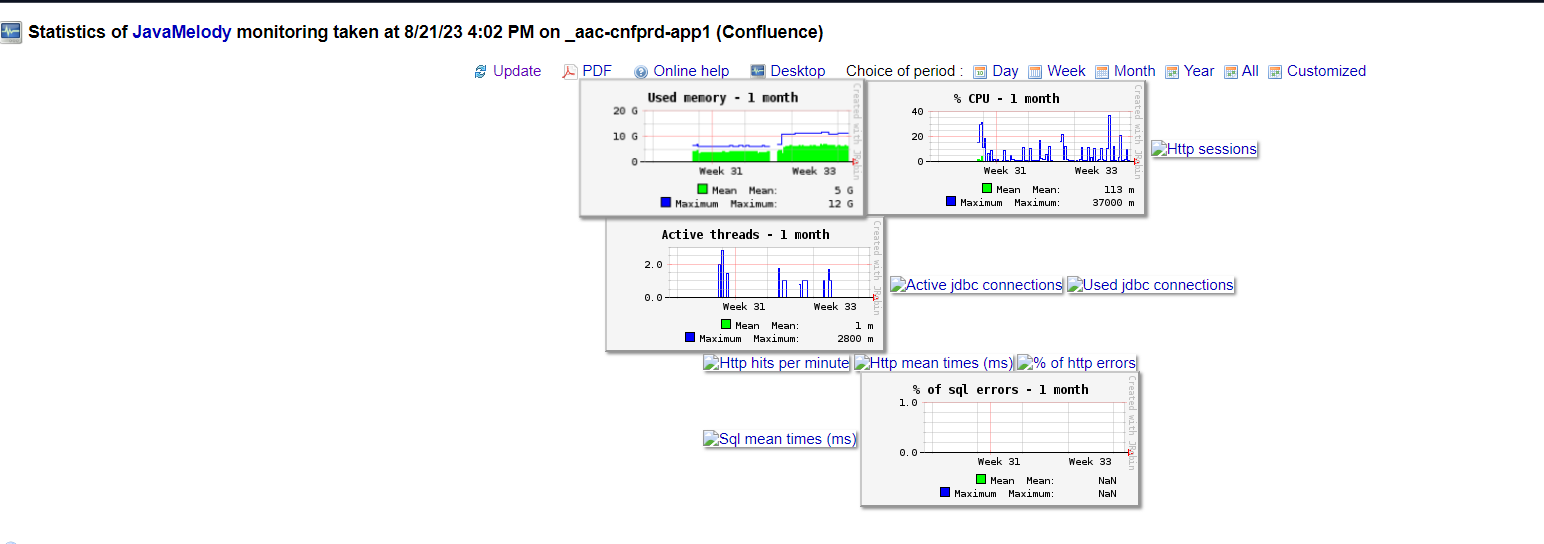
Task: Click broken image icon for Http mean times
Action: pos(863,363)
